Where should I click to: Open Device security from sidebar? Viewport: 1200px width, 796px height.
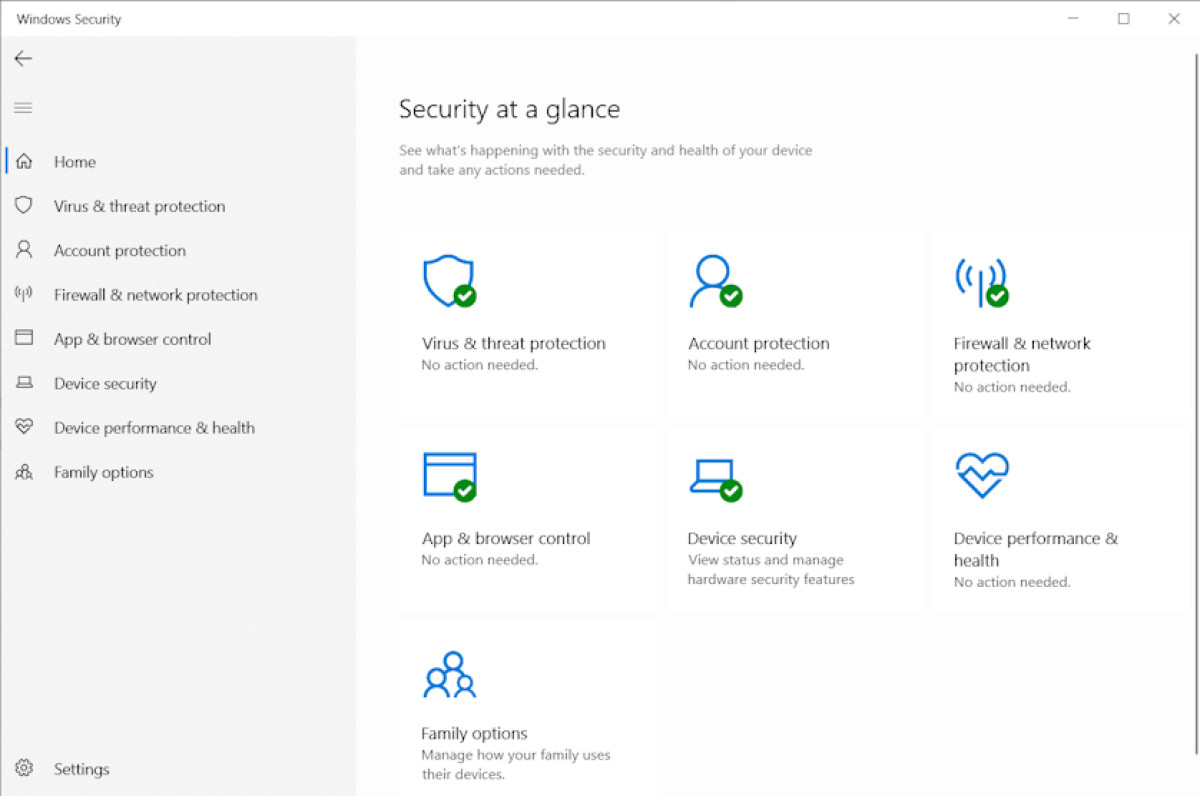(x=105, y=383)
